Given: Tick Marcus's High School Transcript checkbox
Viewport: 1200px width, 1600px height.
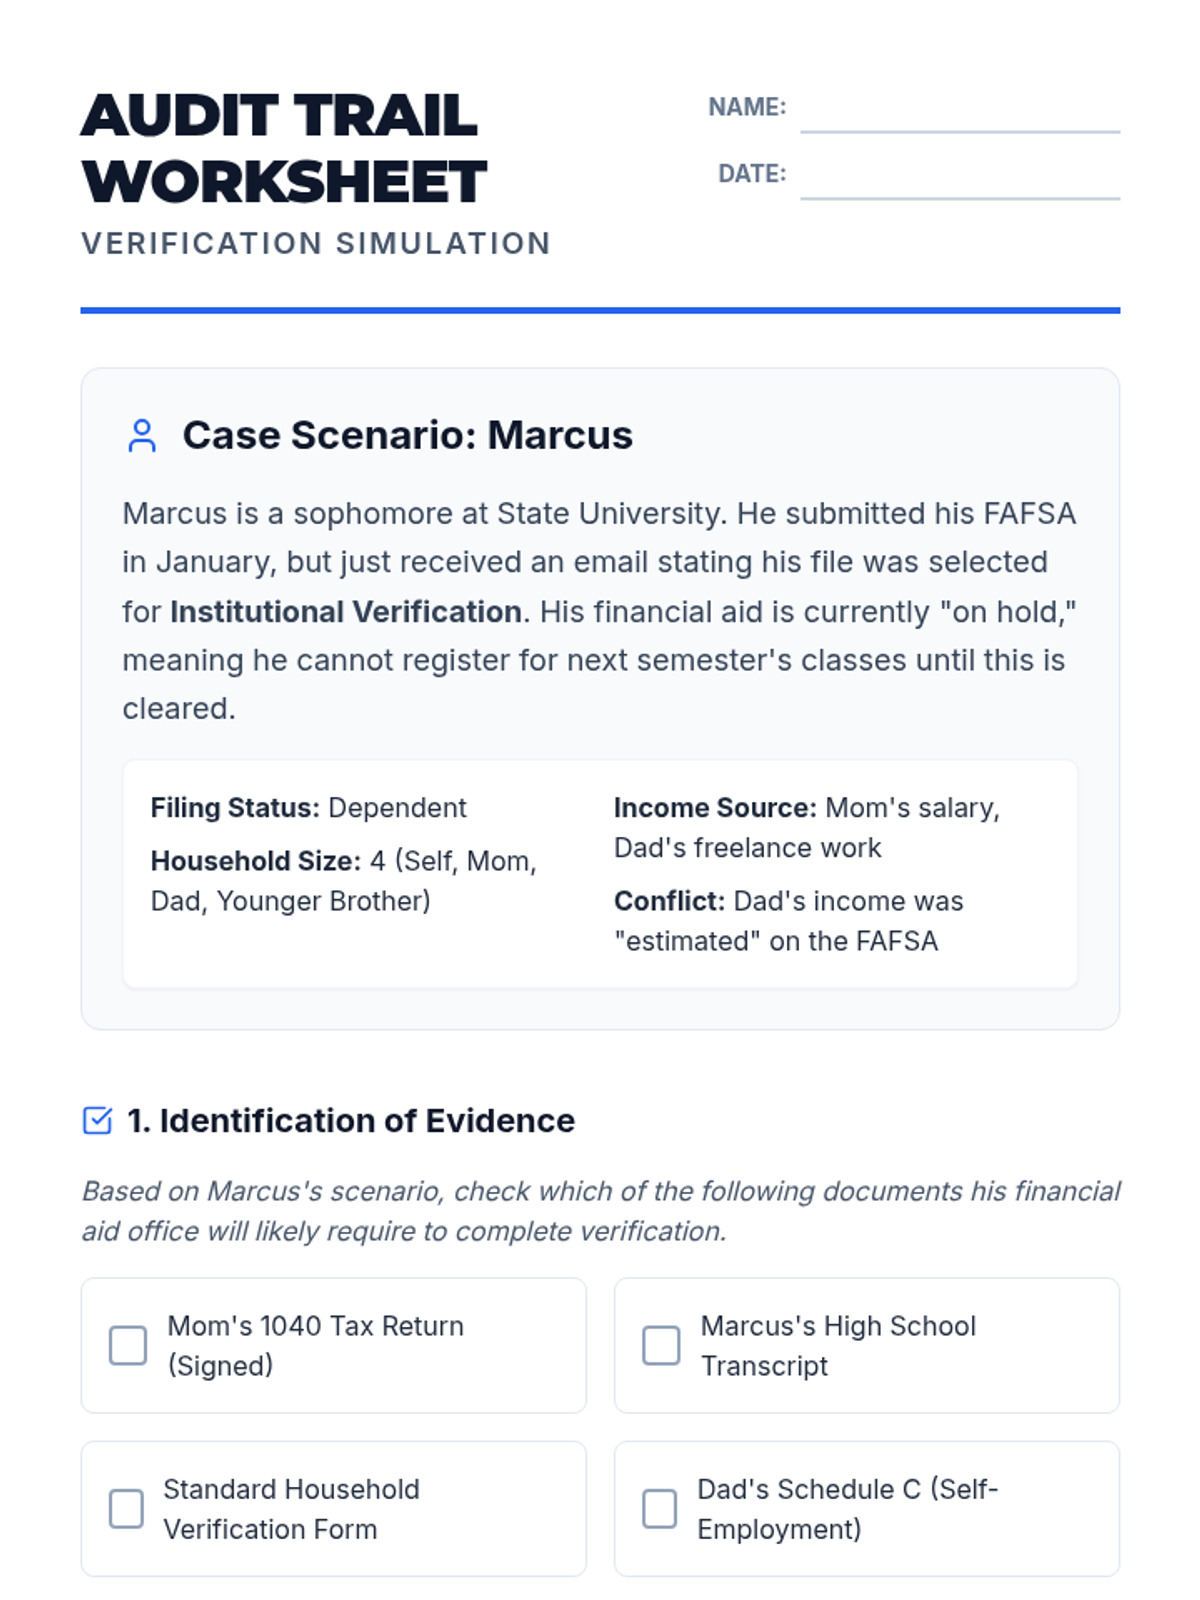Looking at the screenshot, I should coord(661,1345).
